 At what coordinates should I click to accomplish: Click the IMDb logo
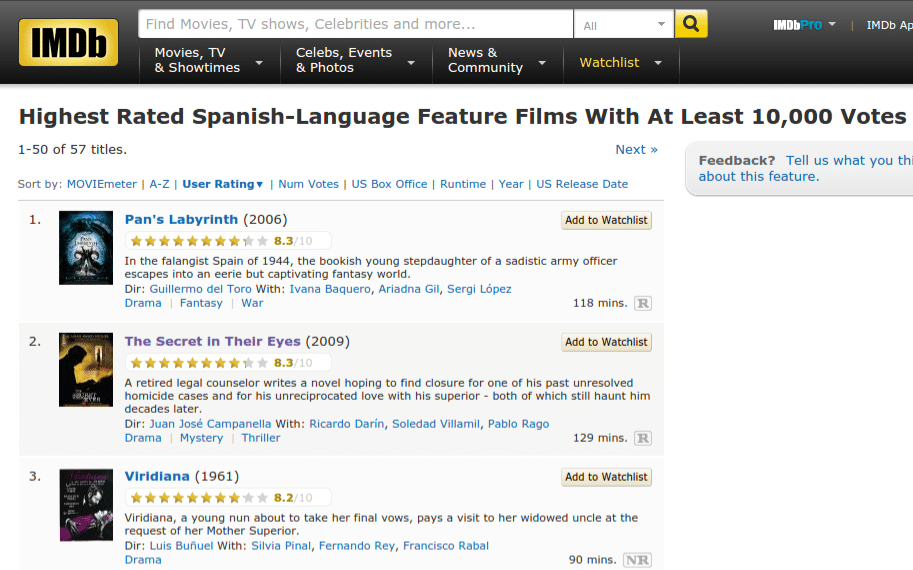68,43
